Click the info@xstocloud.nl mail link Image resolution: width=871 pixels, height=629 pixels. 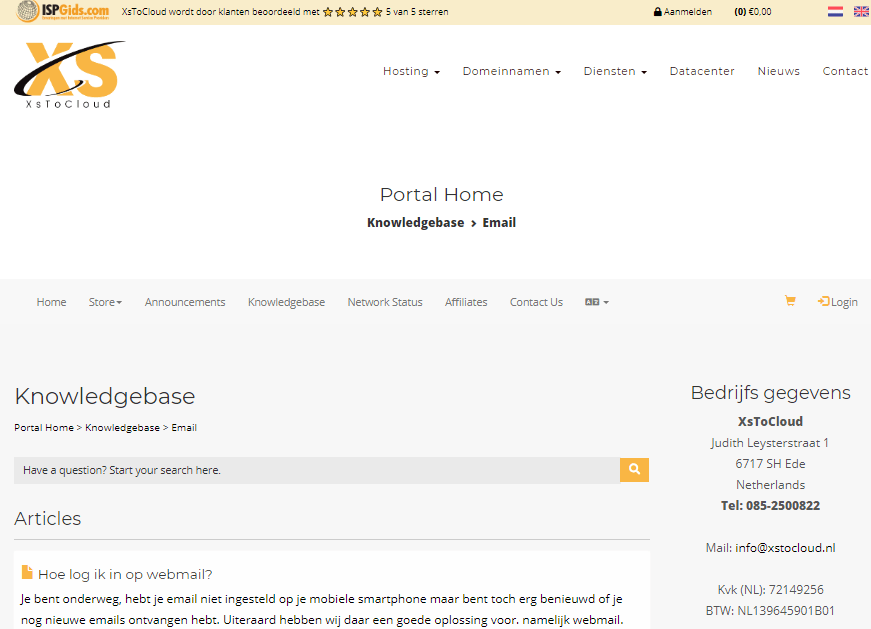(x=785, y=548)
